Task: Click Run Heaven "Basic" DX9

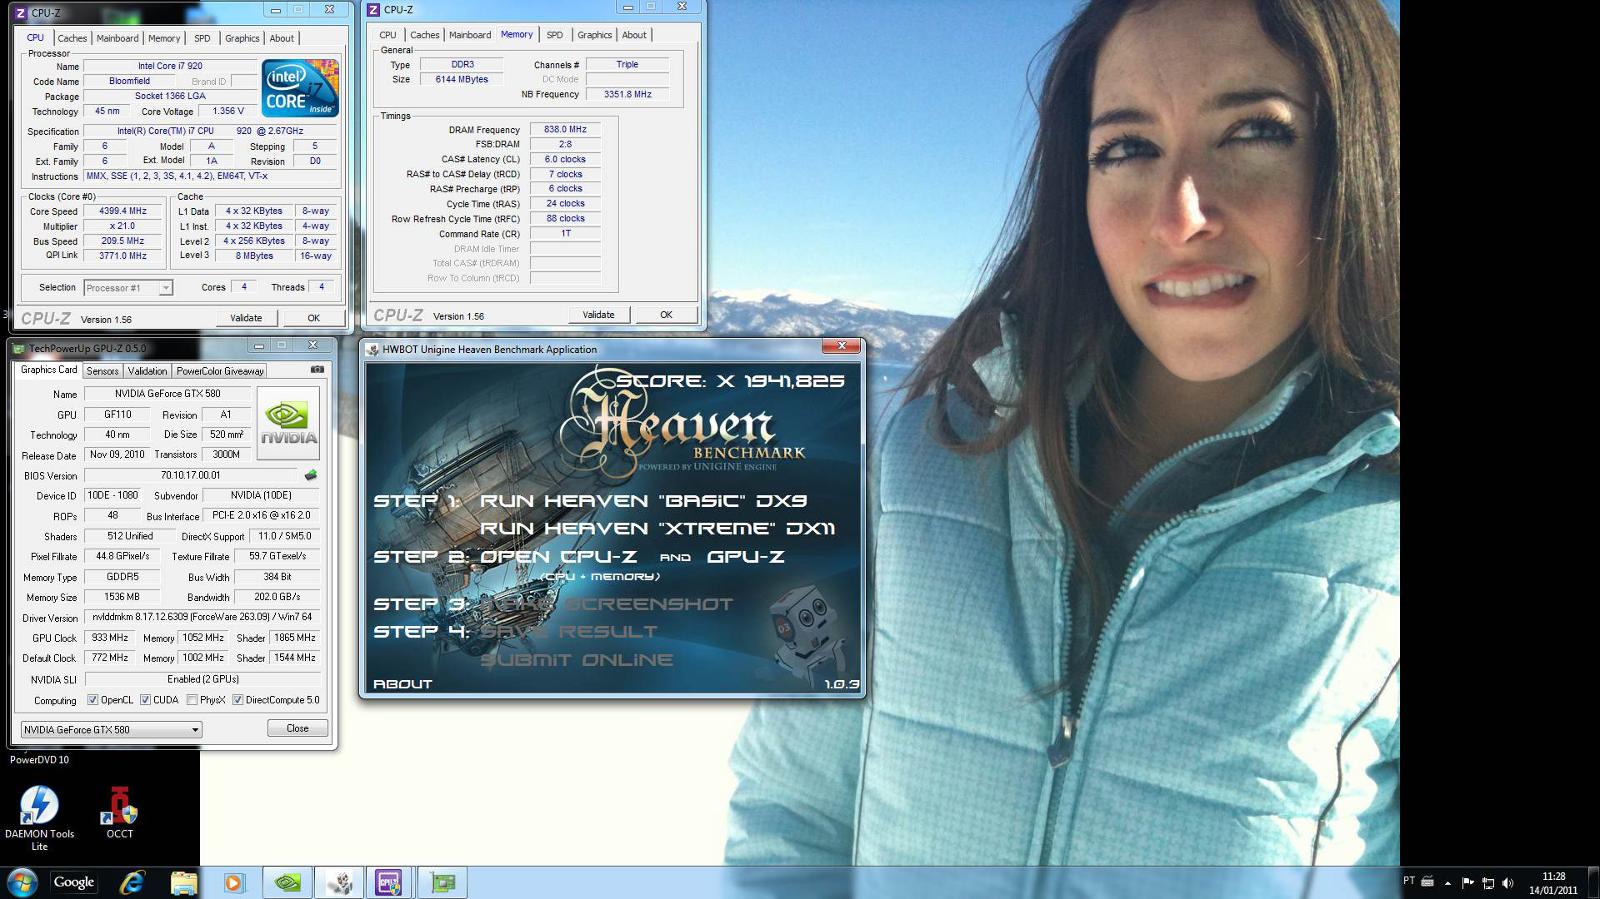Action: click(x=643, y=501)
